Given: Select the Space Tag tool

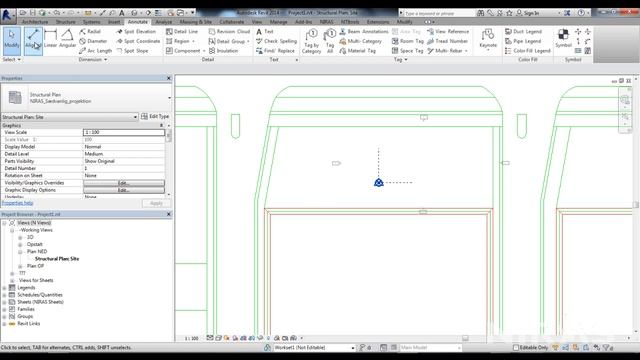Looking at the screenshot, I should click(407, 51).
